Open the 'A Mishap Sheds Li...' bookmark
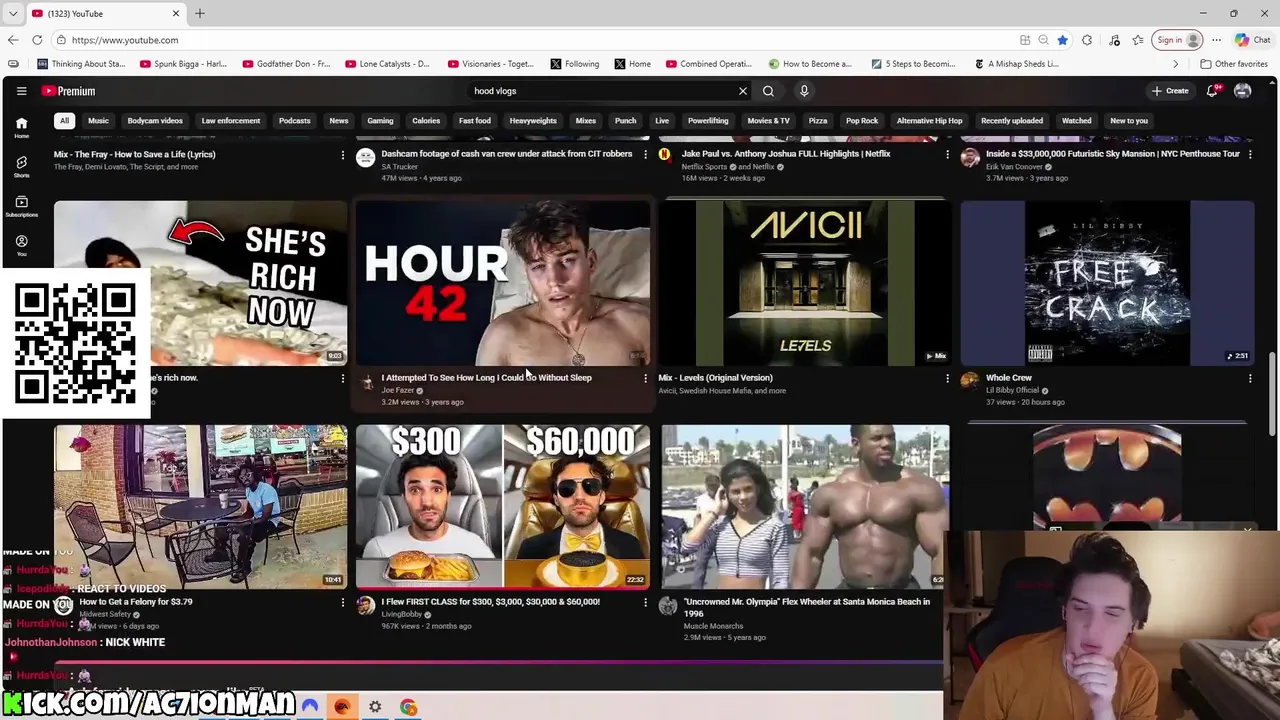 tap(1015, 64)
